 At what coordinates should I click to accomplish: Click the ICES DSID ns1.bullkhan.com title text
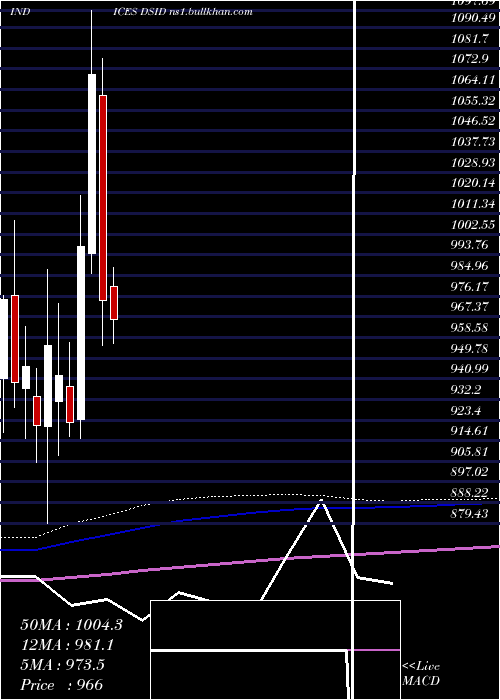tap(183, 11)
